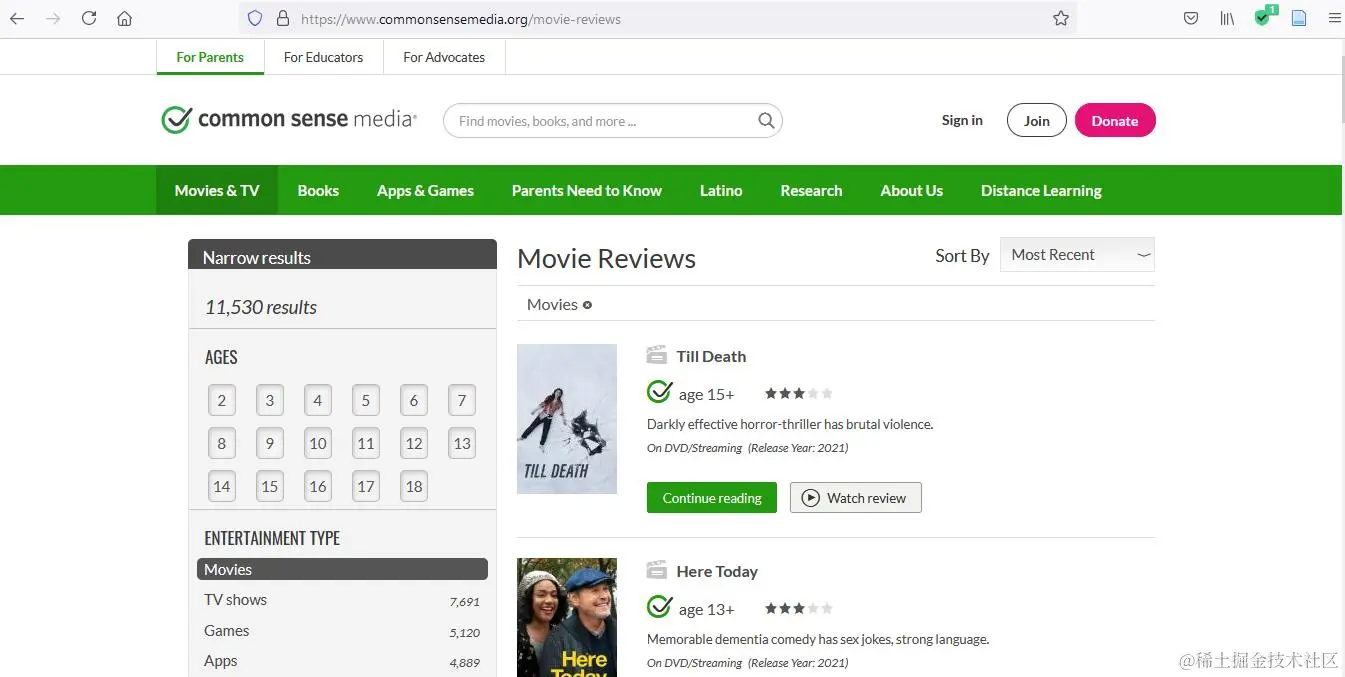The width and height of the screenshot is (1345, 677).
Task: Filter by age 5
Action: coord(366,401)
